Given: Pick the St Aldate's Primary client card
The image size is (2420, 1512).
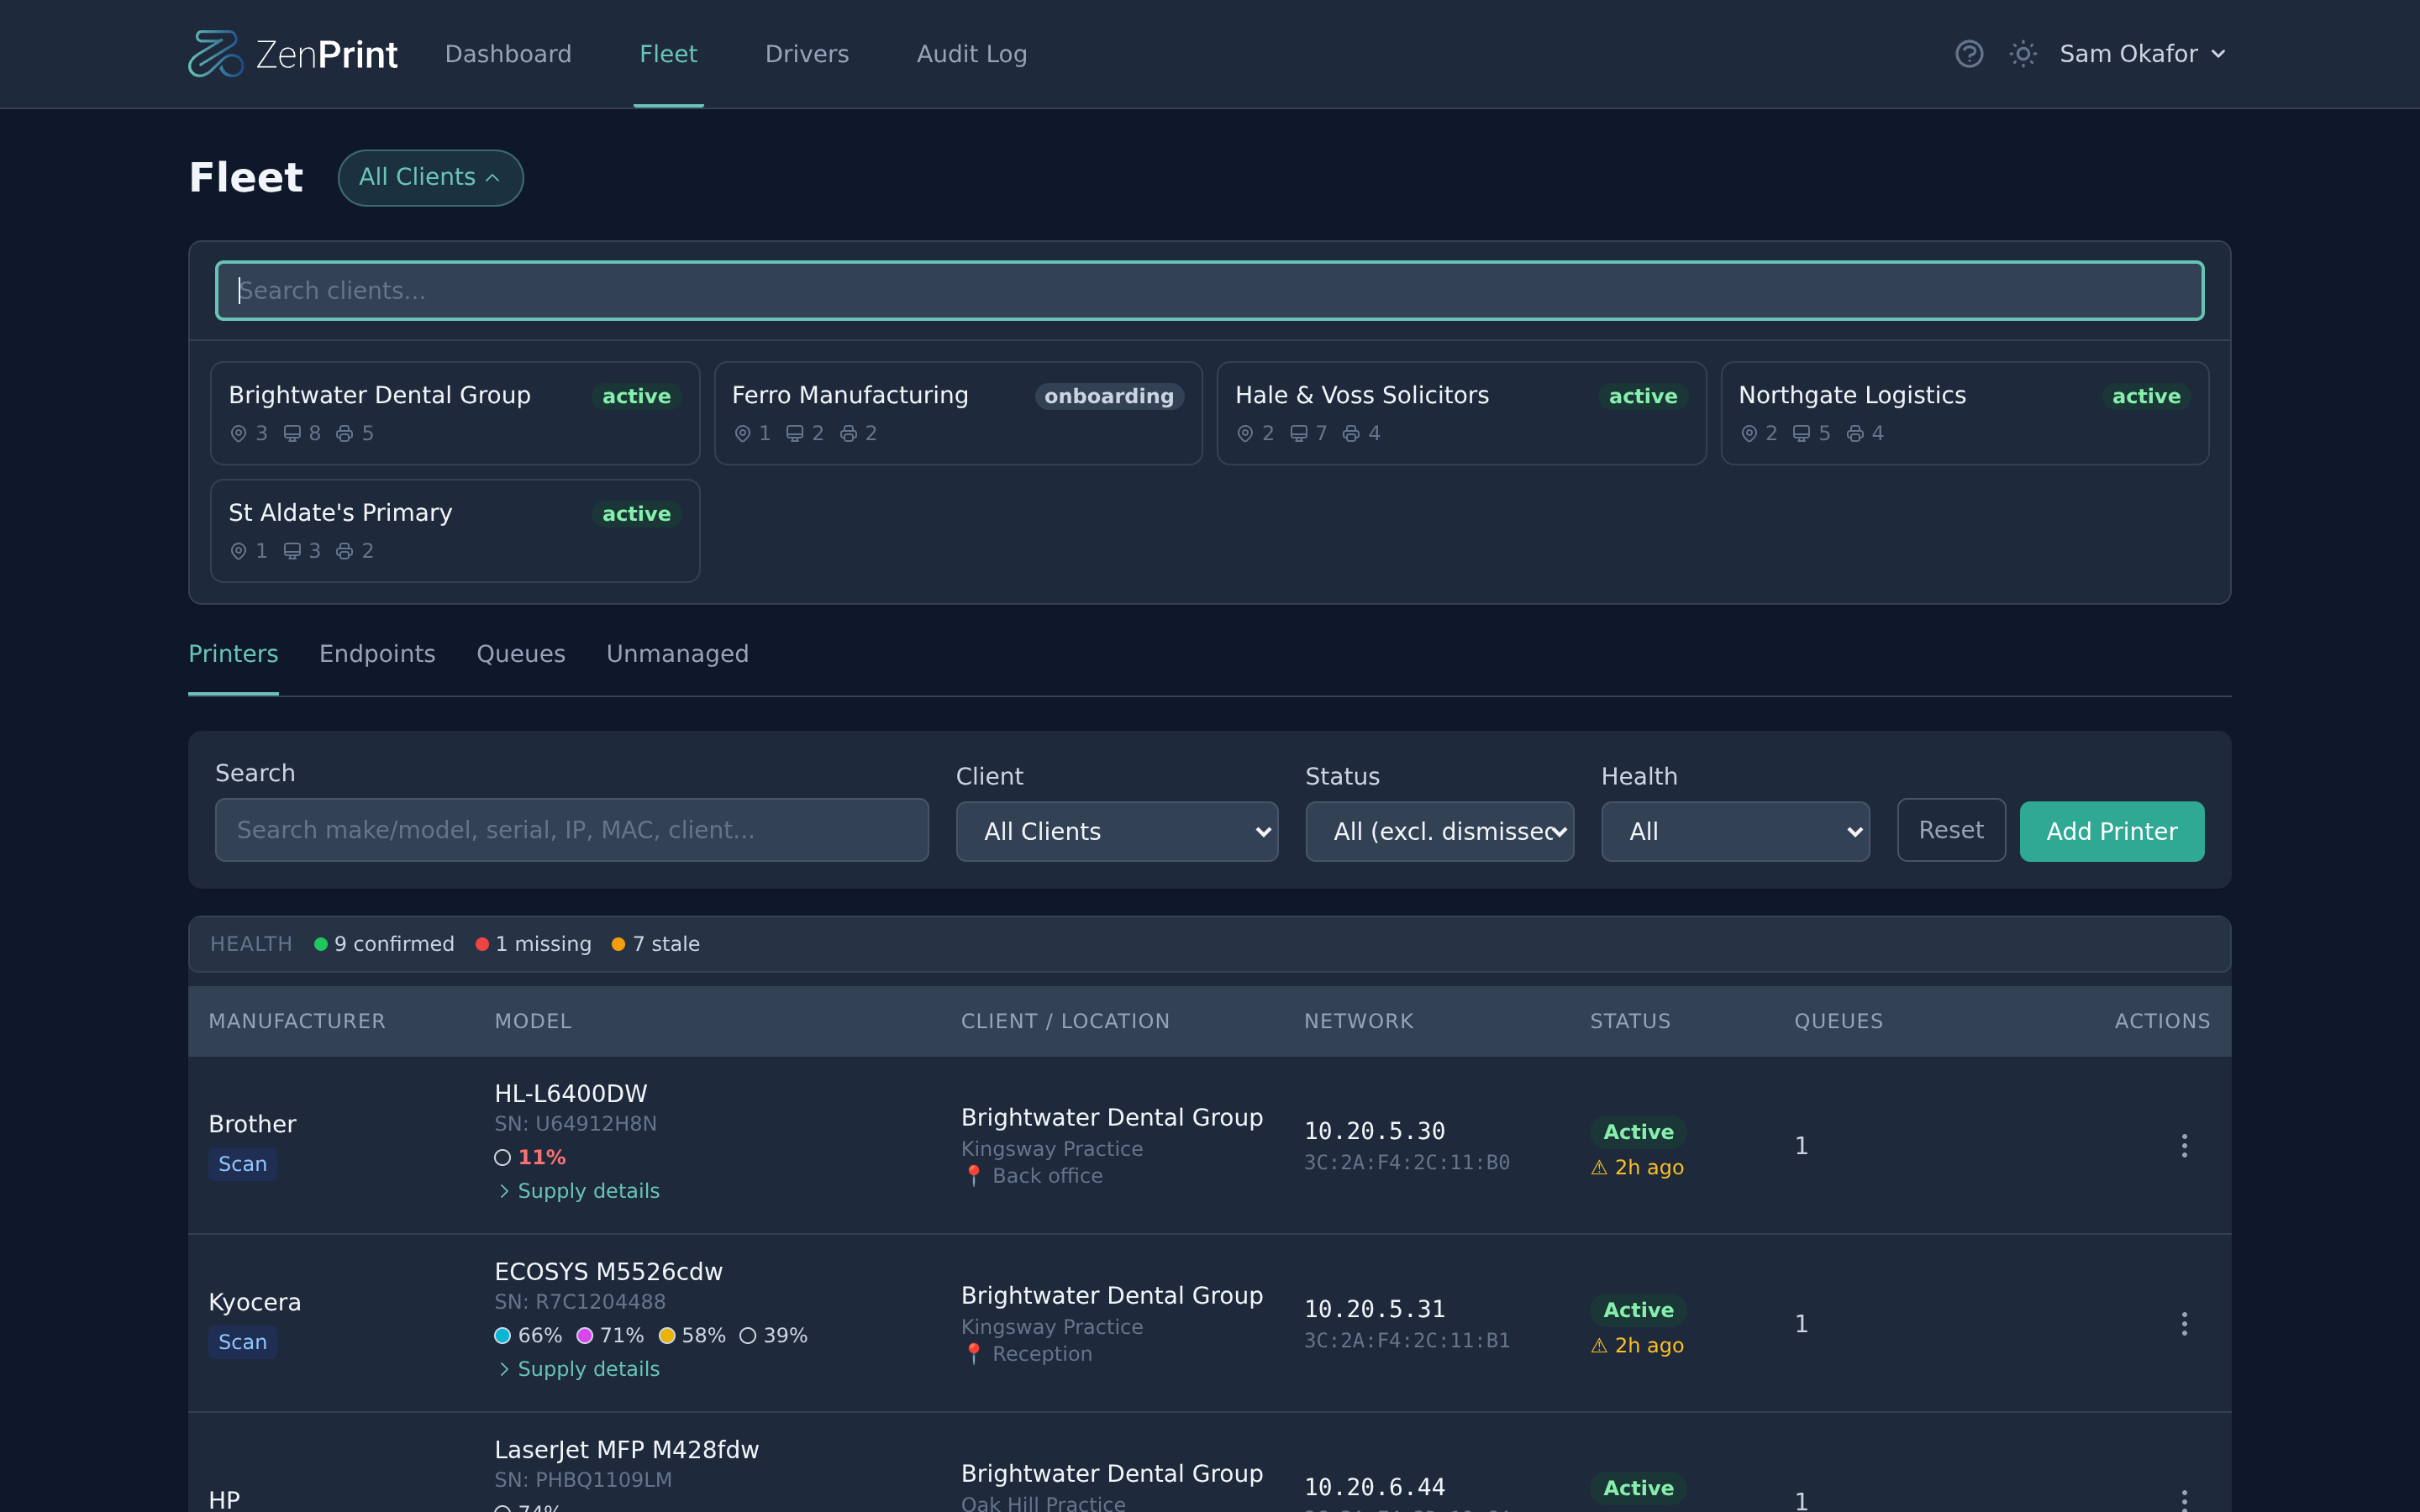Looking at the screenshot, I should [455, 531].
